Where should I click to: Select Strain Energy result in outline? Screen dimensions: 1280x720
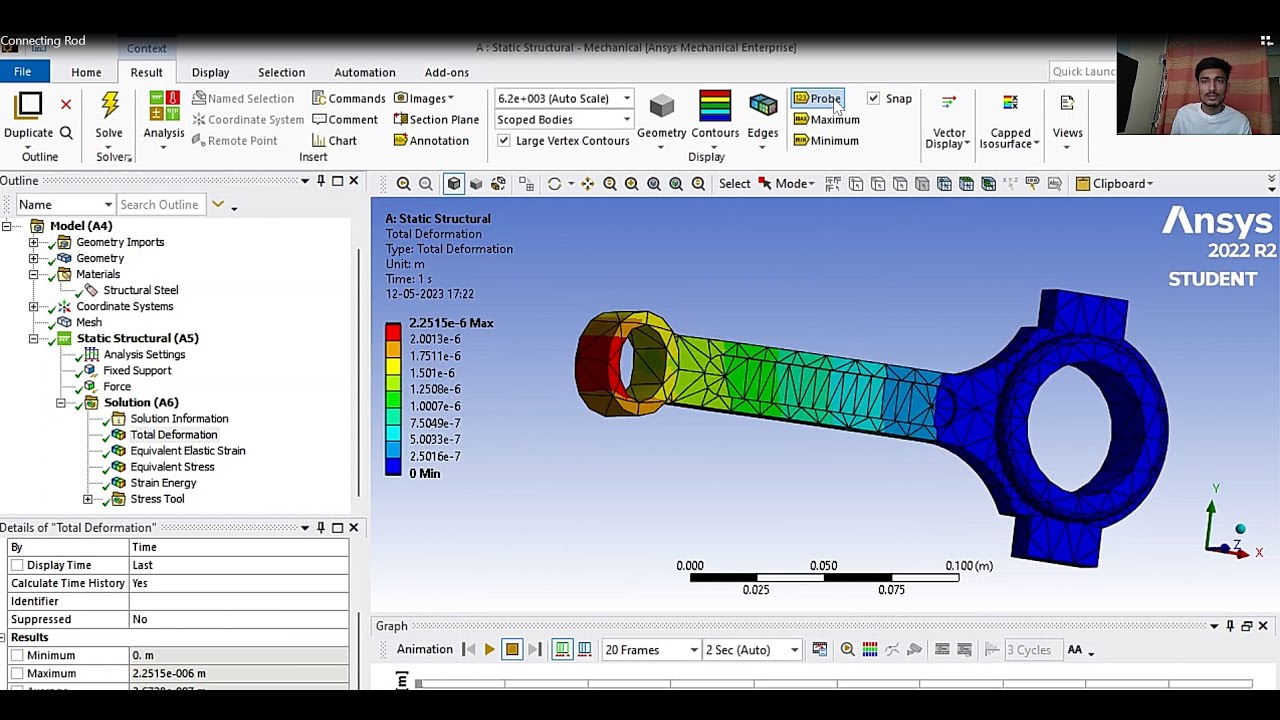coord(163,483)
